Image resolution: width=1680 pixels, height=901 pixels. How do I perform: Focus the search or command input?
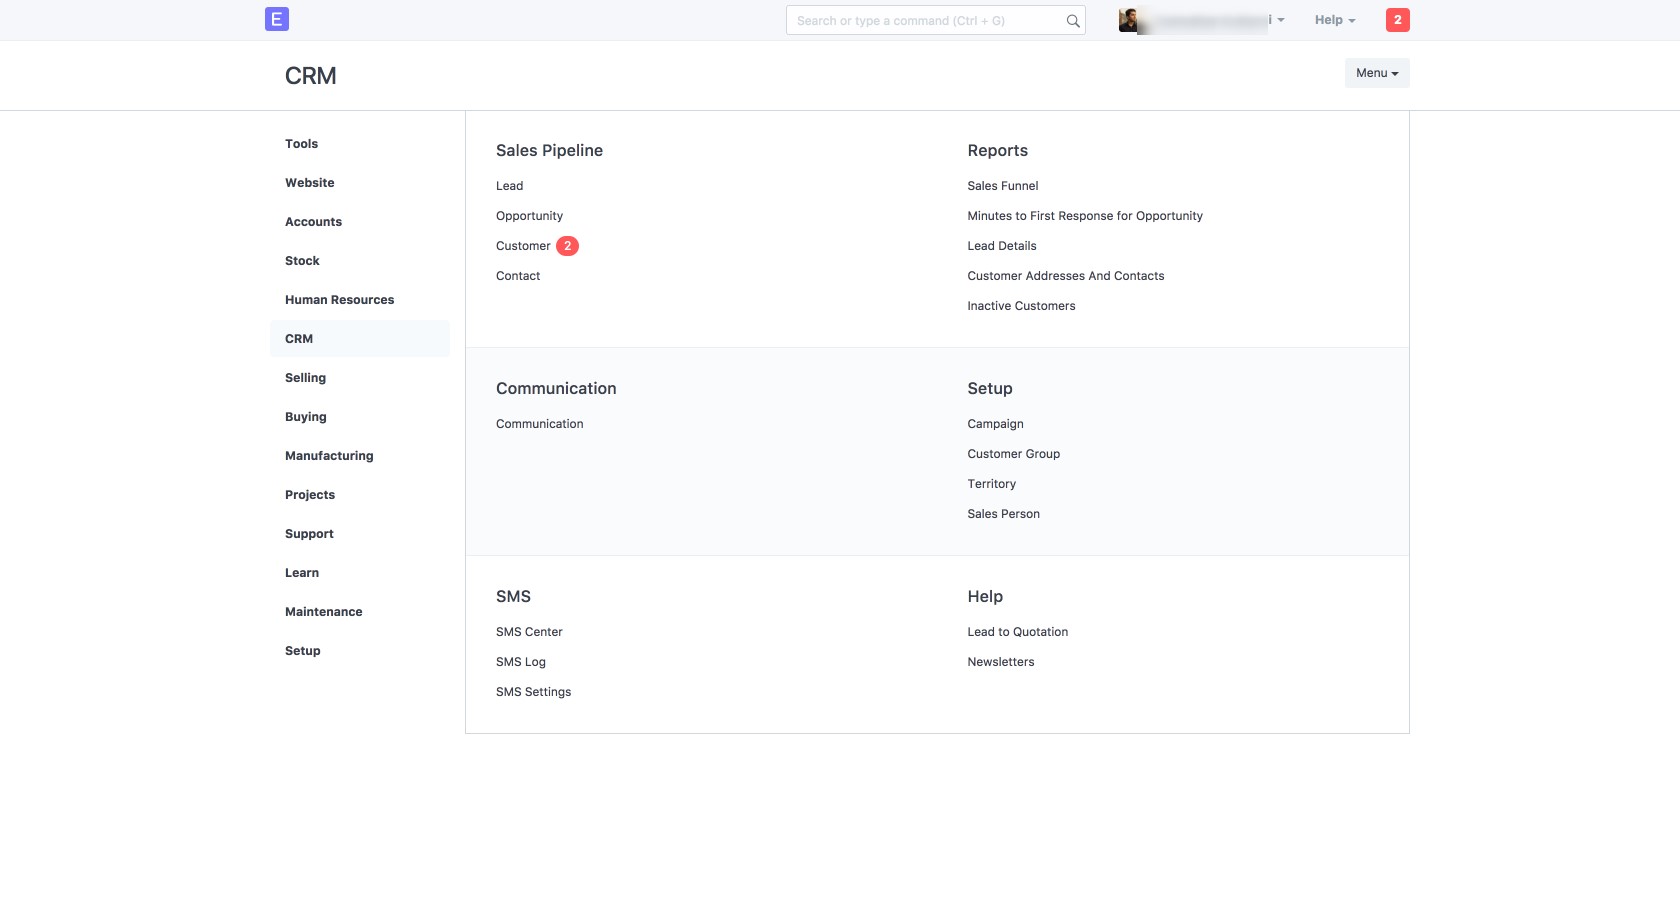925,21
